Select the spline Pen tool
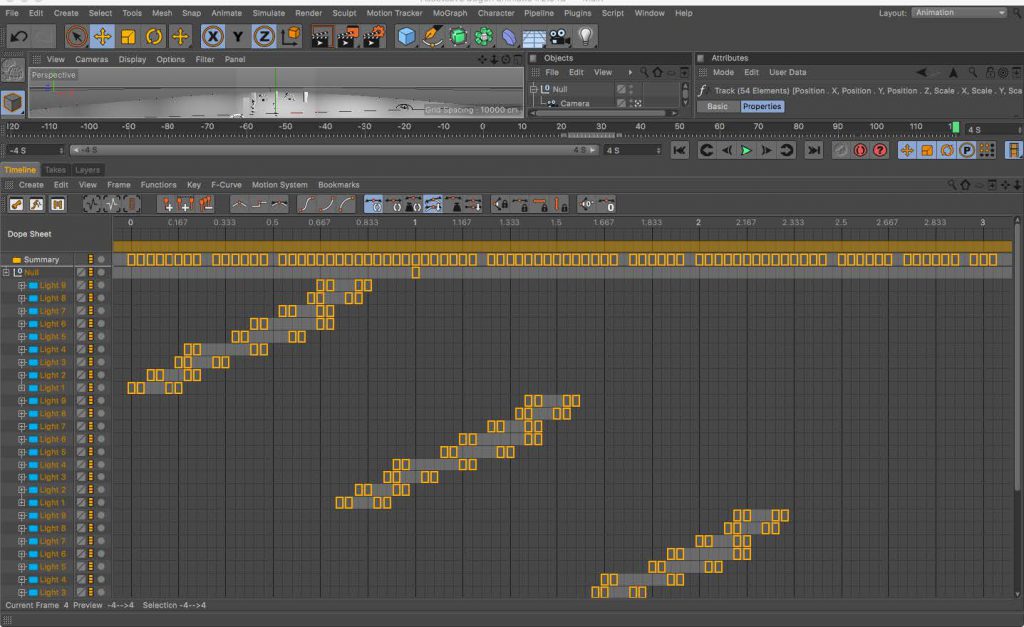The width and height of the screenshot is (1024, 627). coord(432,37)
